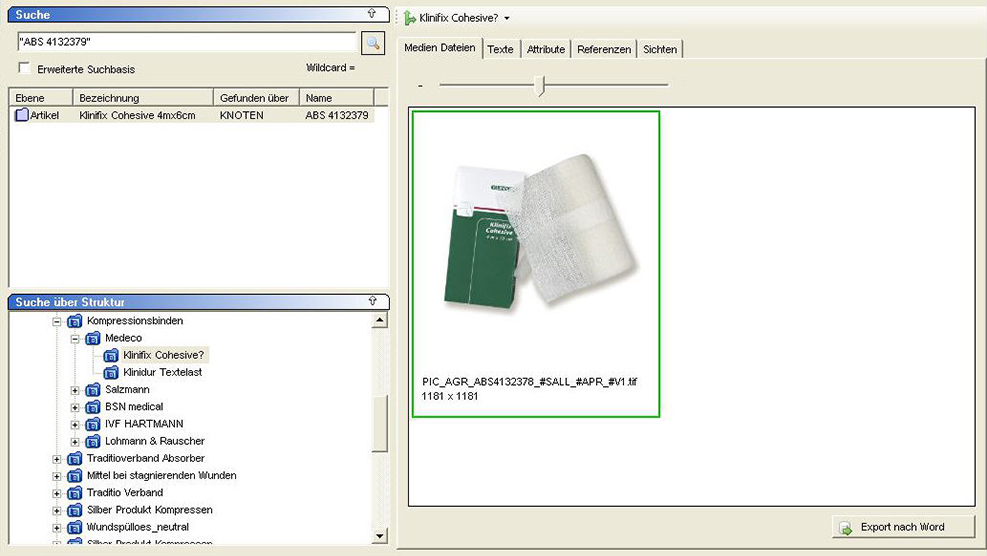
Task: Sort results by Name column header
Action: click(x=336, y=98)
